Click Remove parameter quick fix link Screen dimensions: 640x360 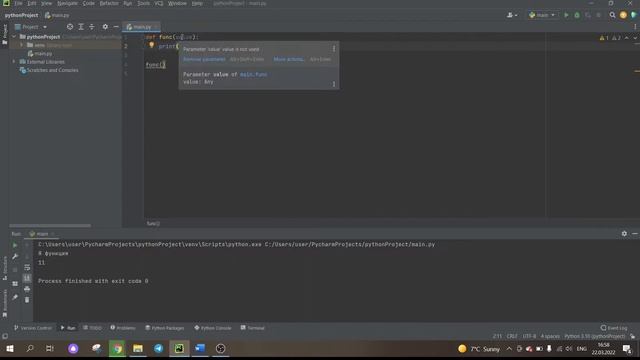pos(204,59)
